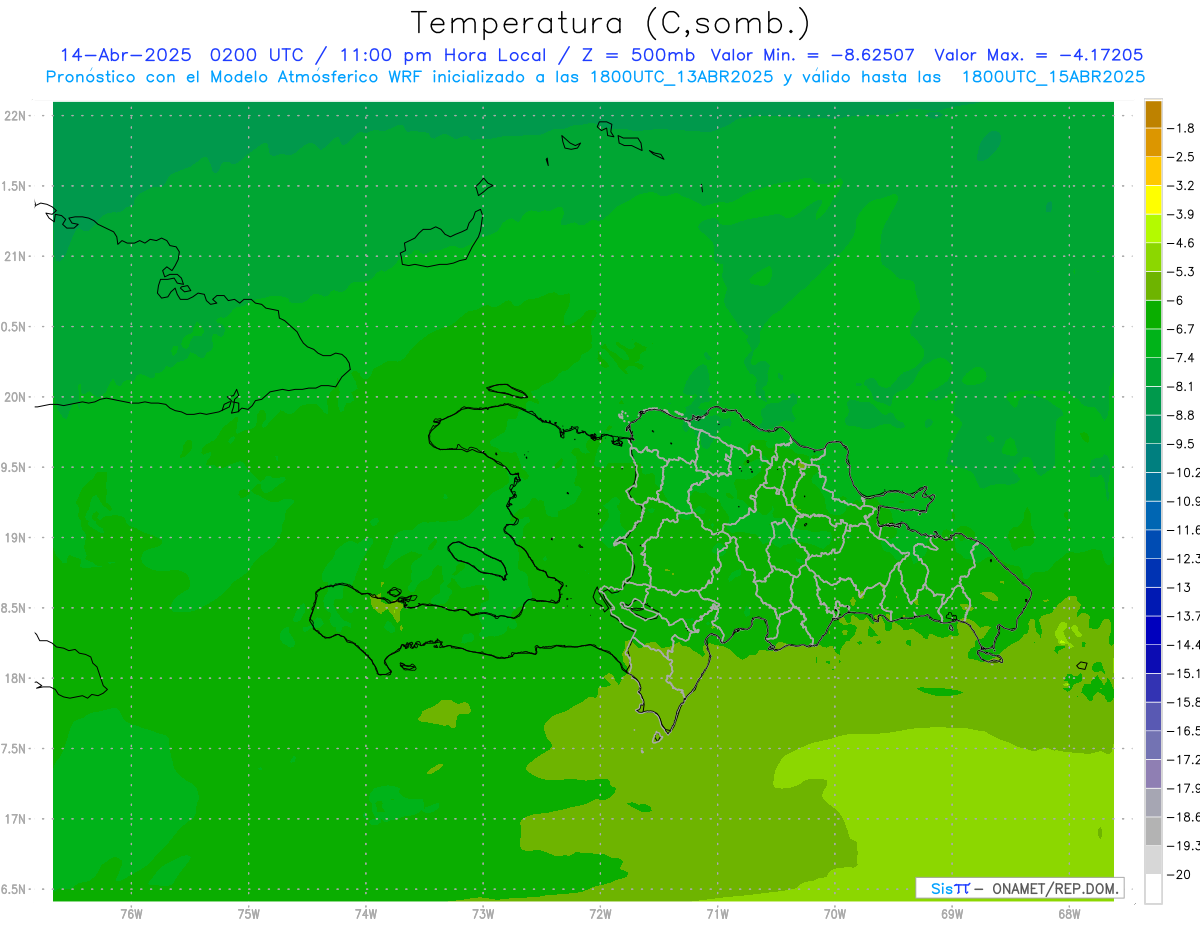Click the "71W" longitude label
Image resolution: width=1200 pixels, height=927 pixels.
click(717, 914)
